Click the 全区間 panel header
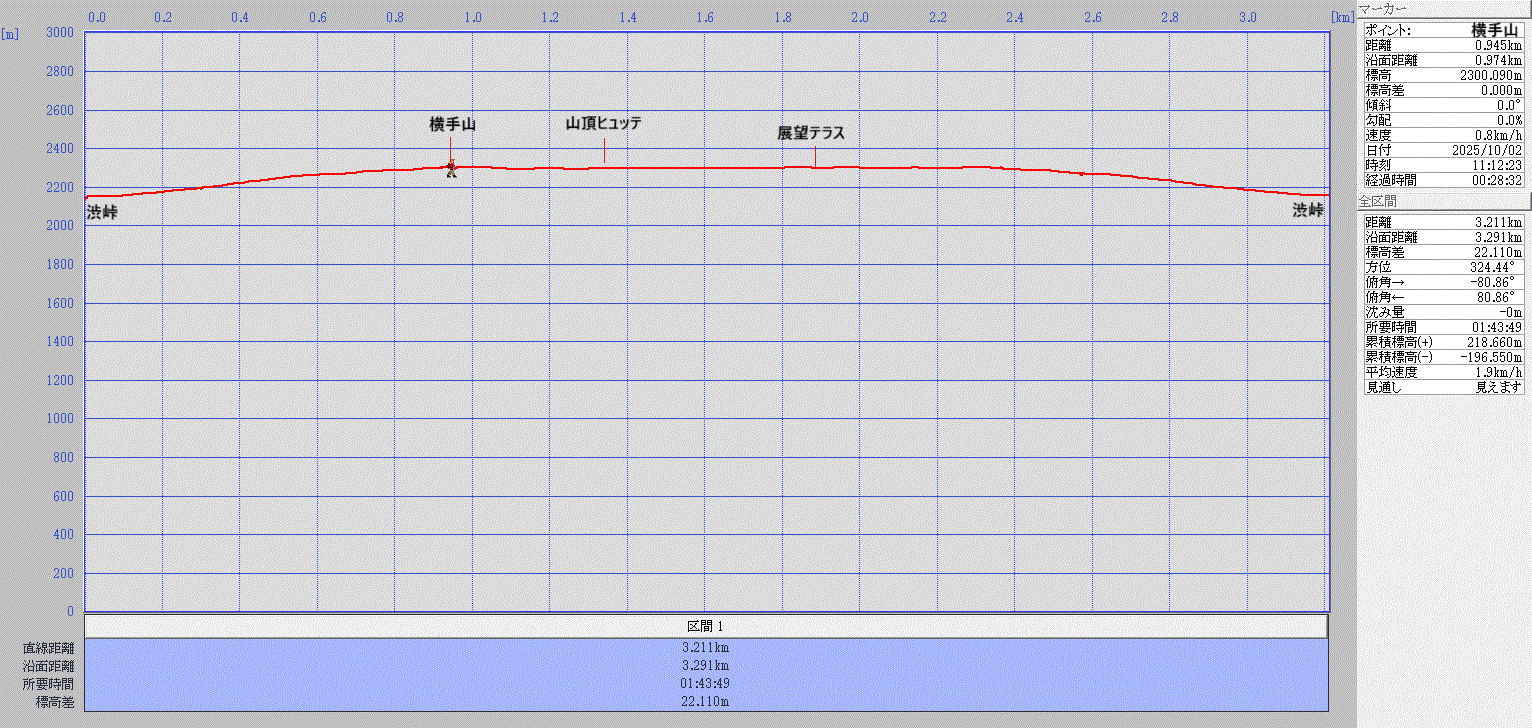 coord(1377,202)
